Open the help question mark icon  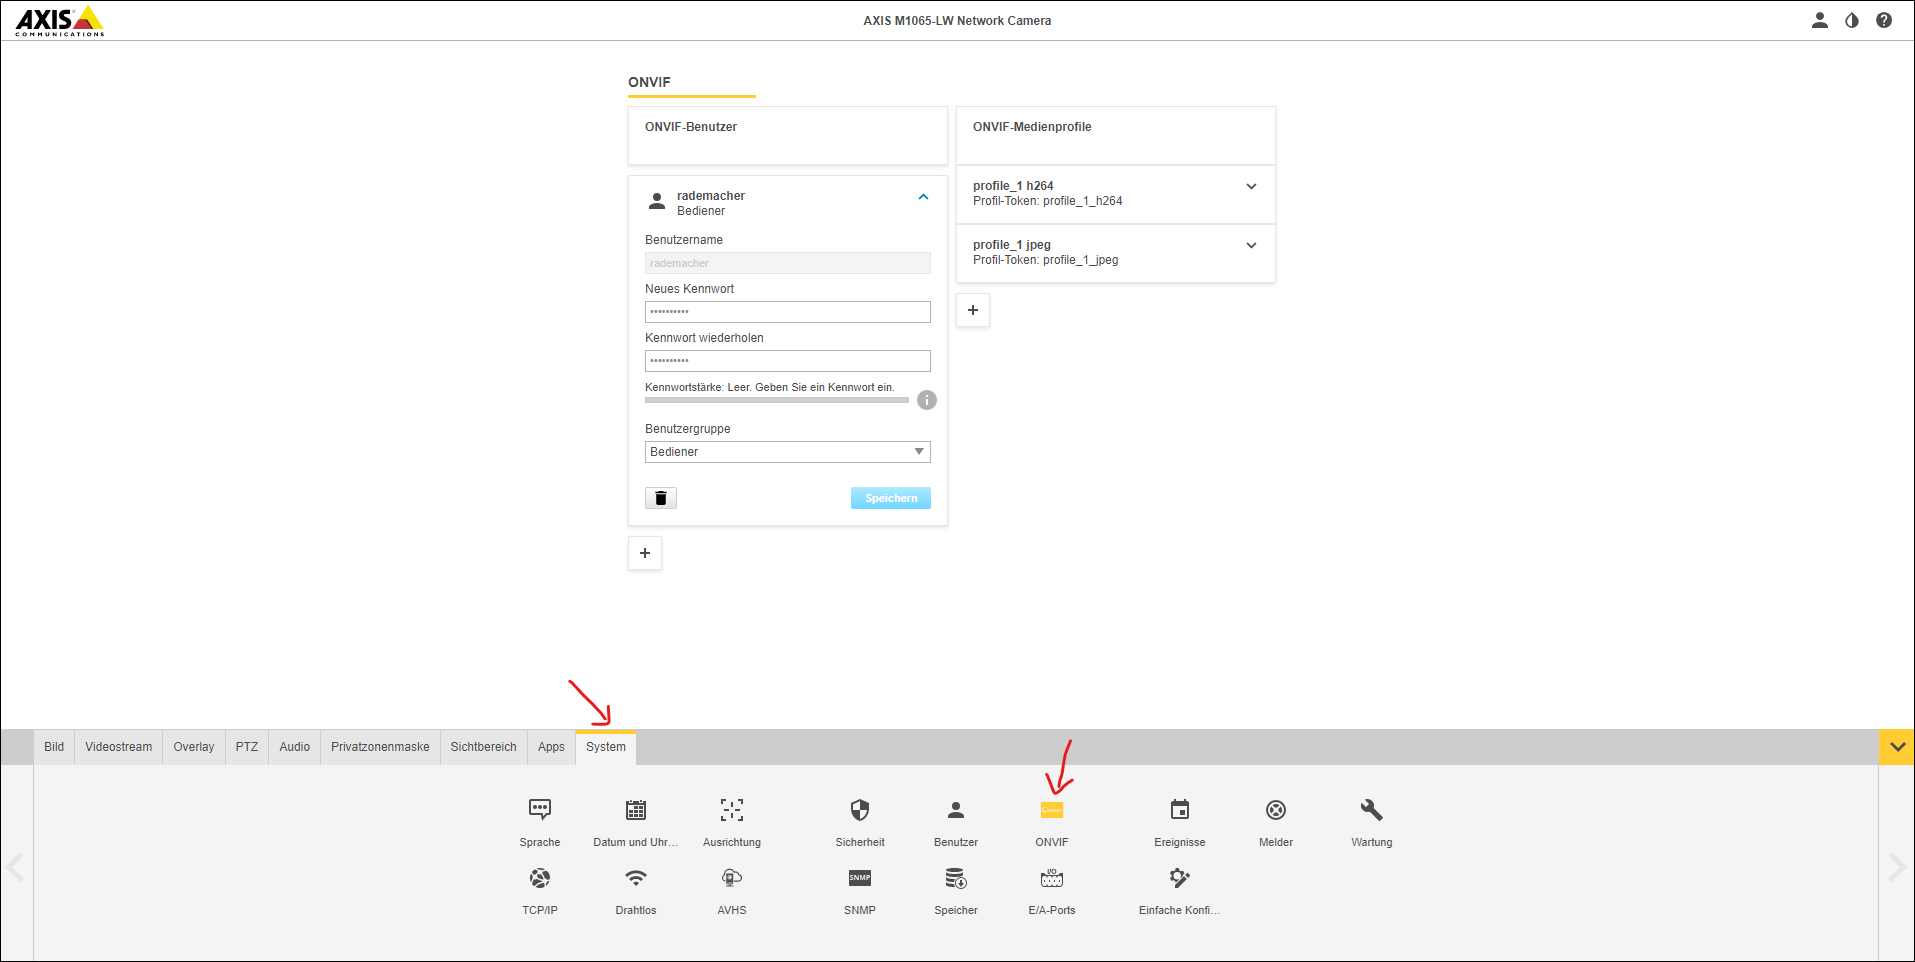pyautogui.click(x=1884, y=20)
